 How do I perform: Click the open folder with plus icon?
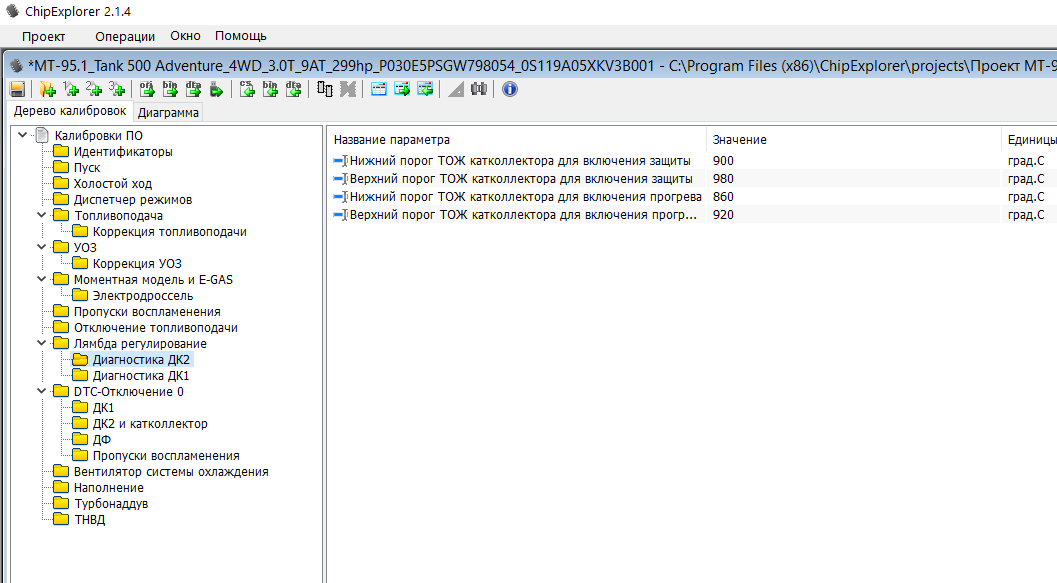coord(46,89)
